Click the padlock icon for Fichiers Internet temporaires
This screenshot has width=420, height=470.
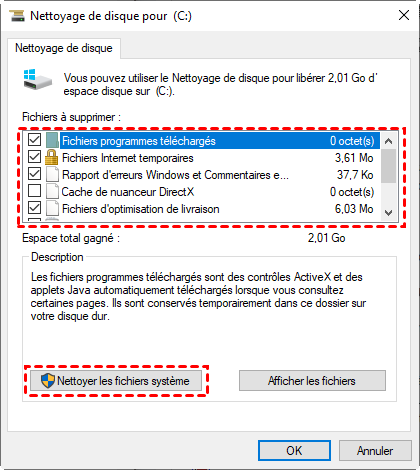(x=52, y=157)
